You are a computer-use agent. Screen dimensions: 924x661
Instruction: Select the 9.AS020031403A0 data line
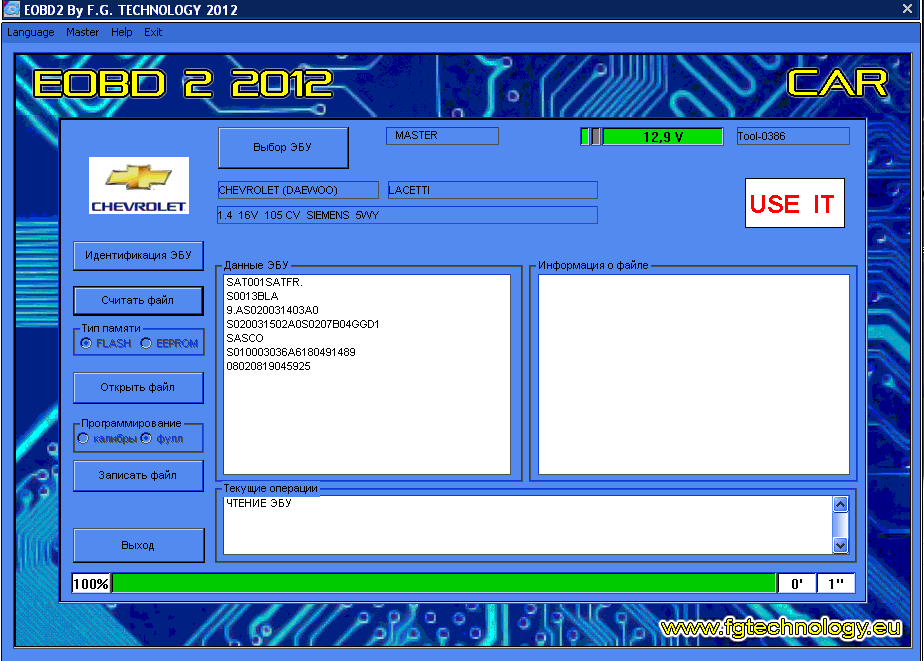click(x=272, y=310)
